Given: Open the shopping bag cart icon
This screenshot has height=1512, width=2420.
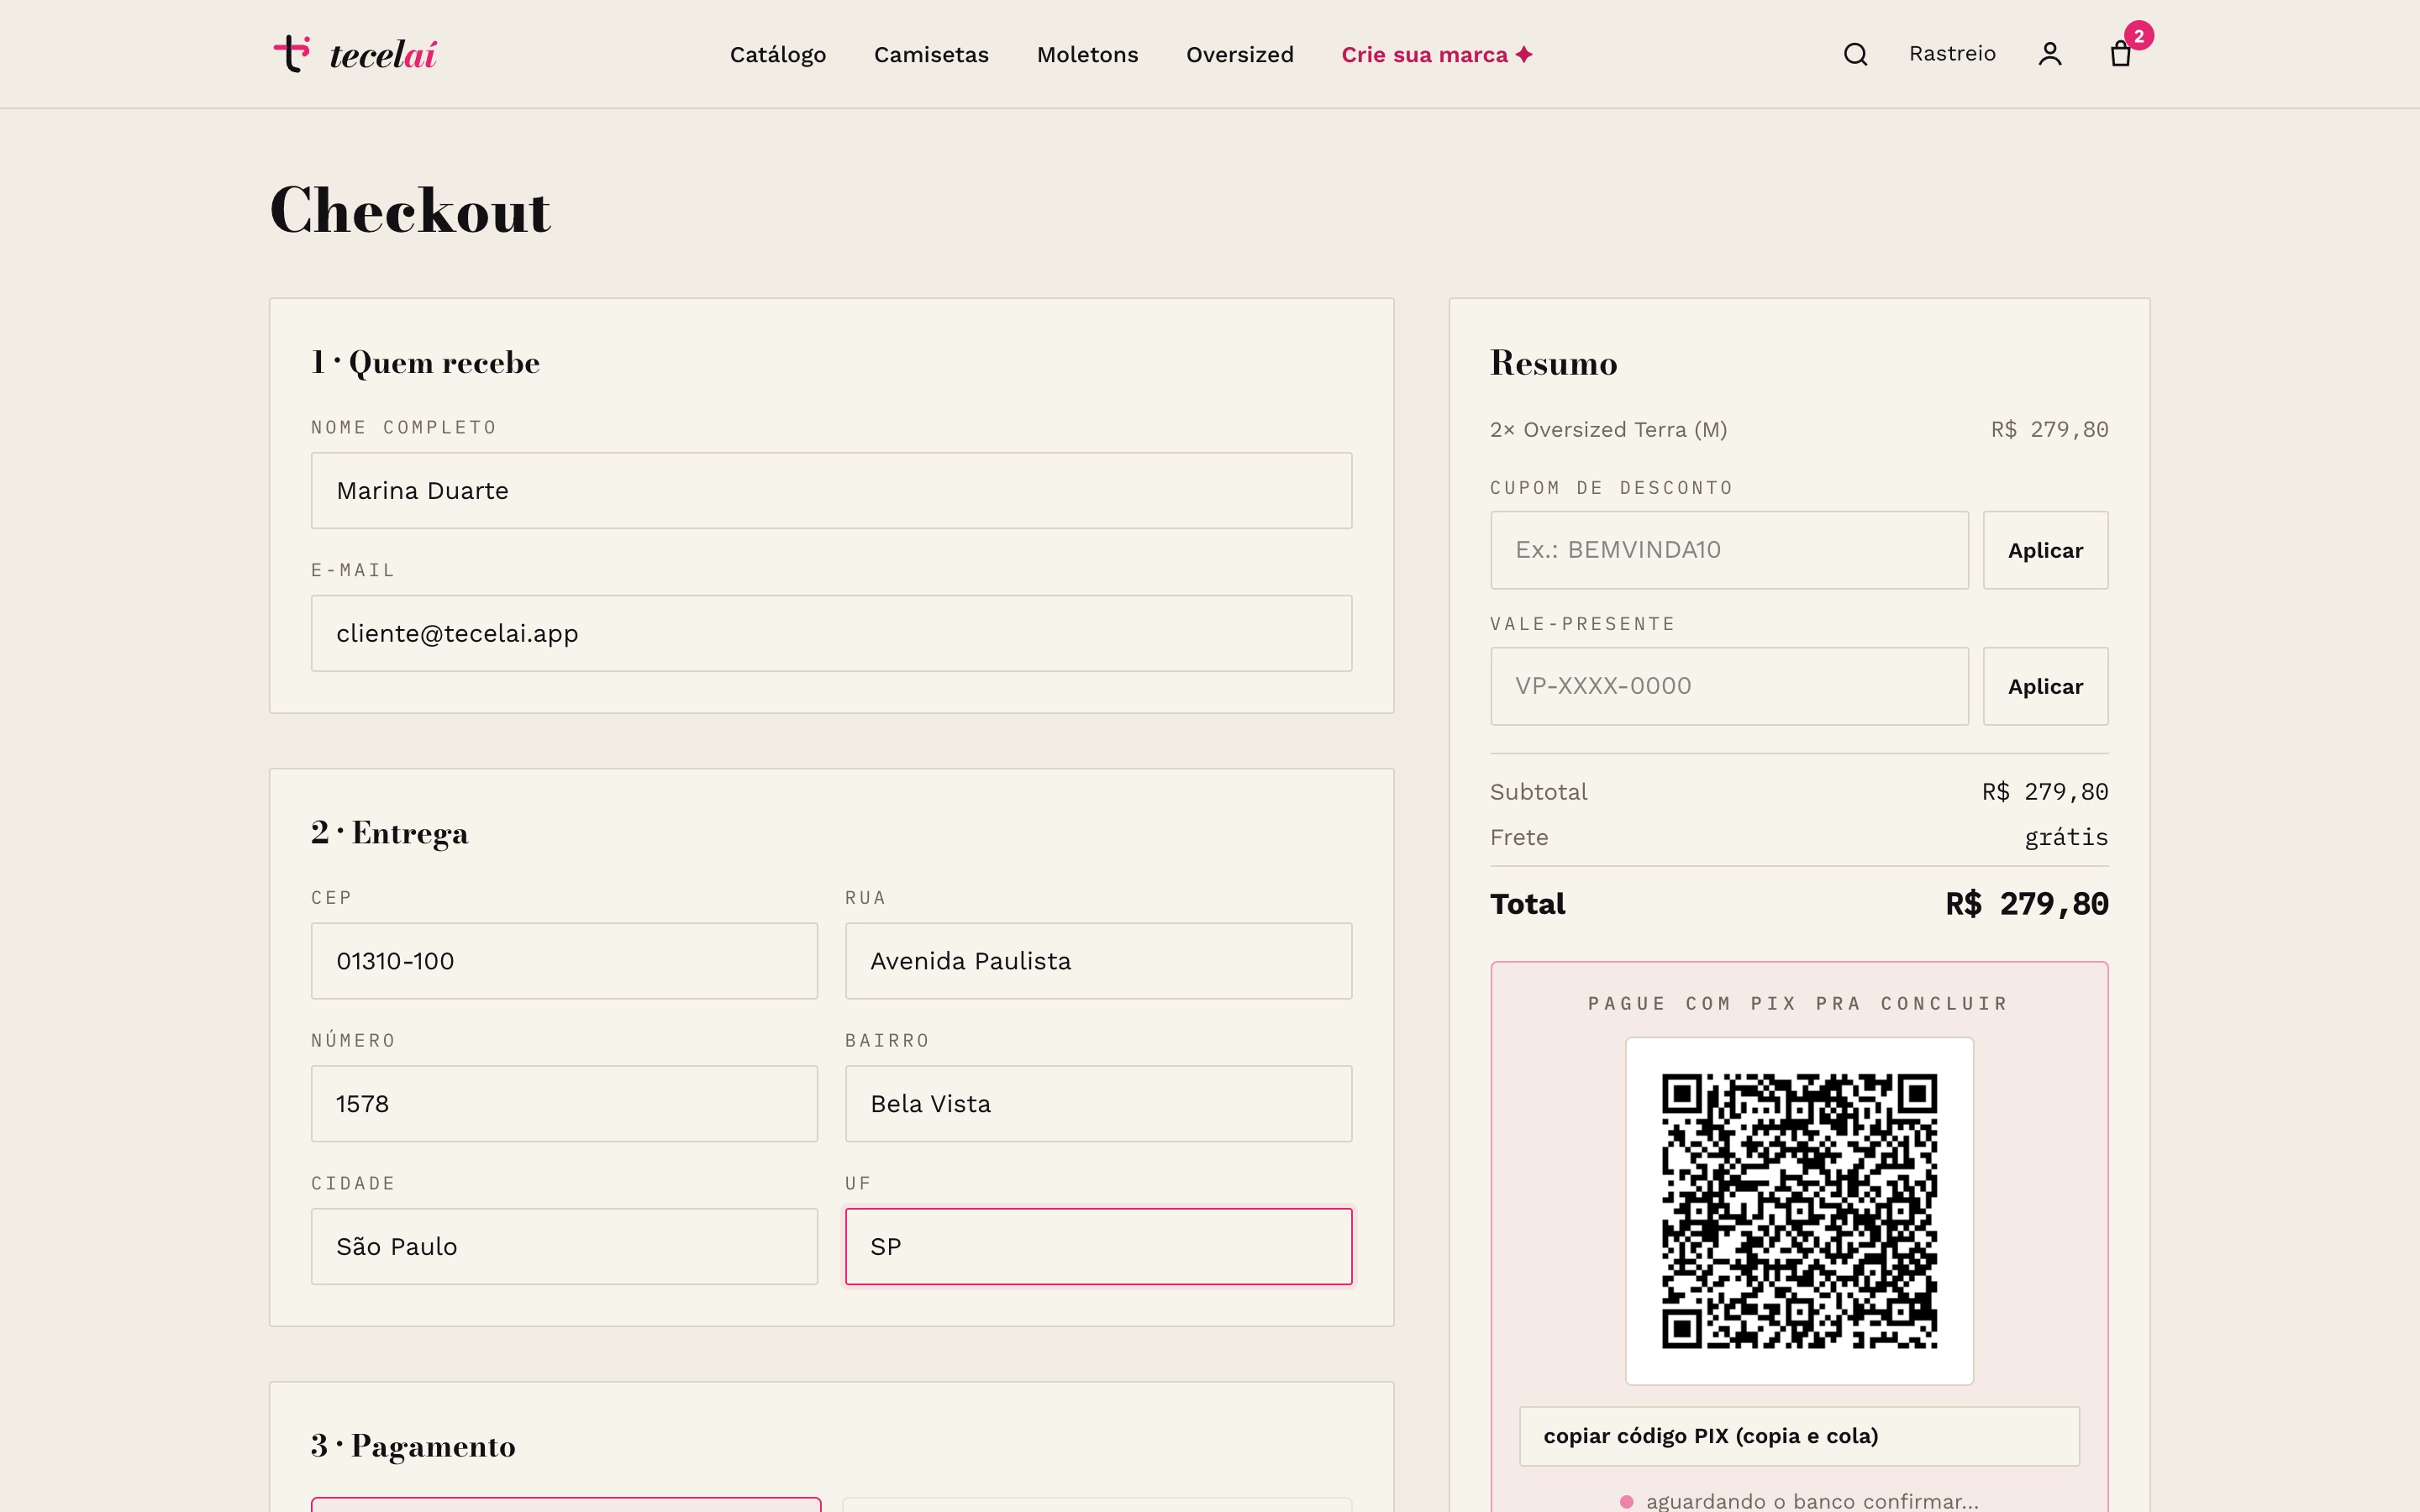Looking at the screenshot, I should click(2121, 54).
